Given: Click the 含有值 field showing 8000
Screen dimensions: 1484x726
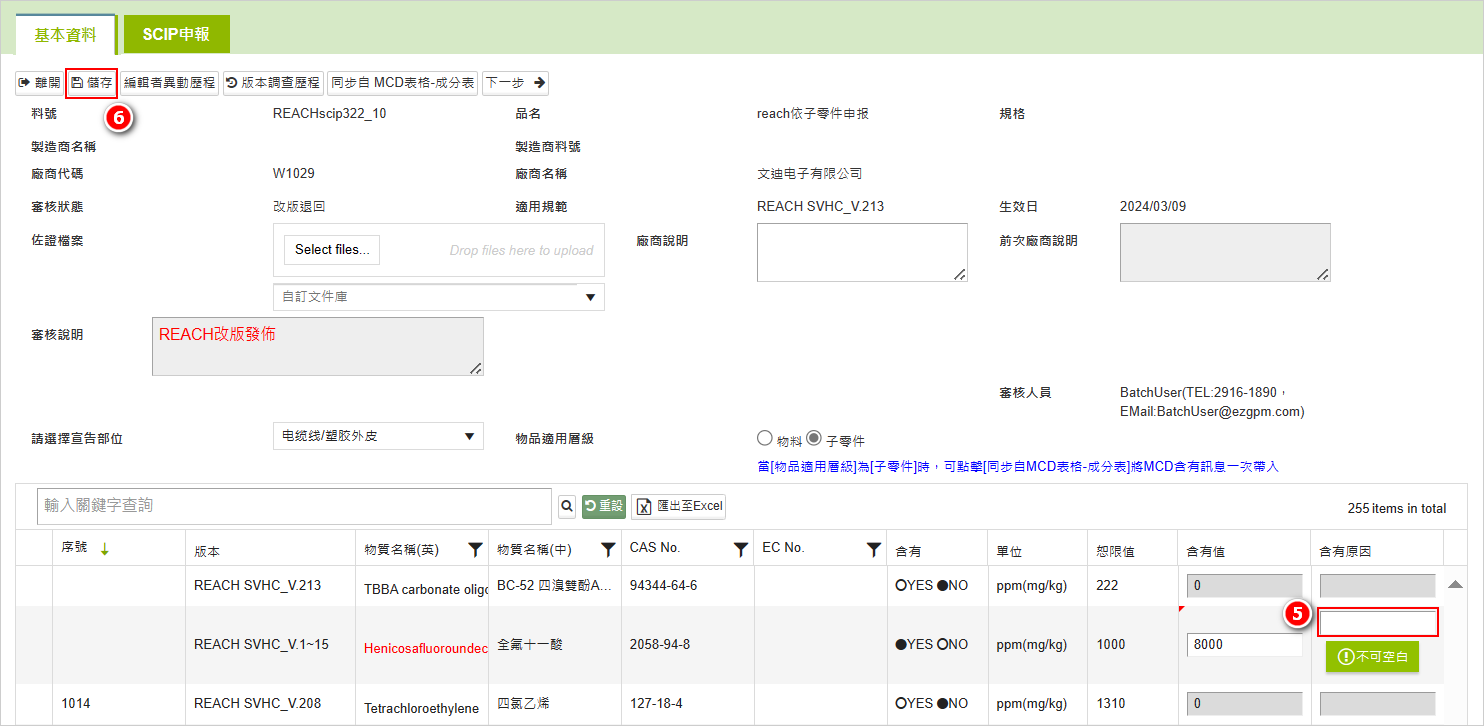Looking at the screenshot, I should (1245, 645).
